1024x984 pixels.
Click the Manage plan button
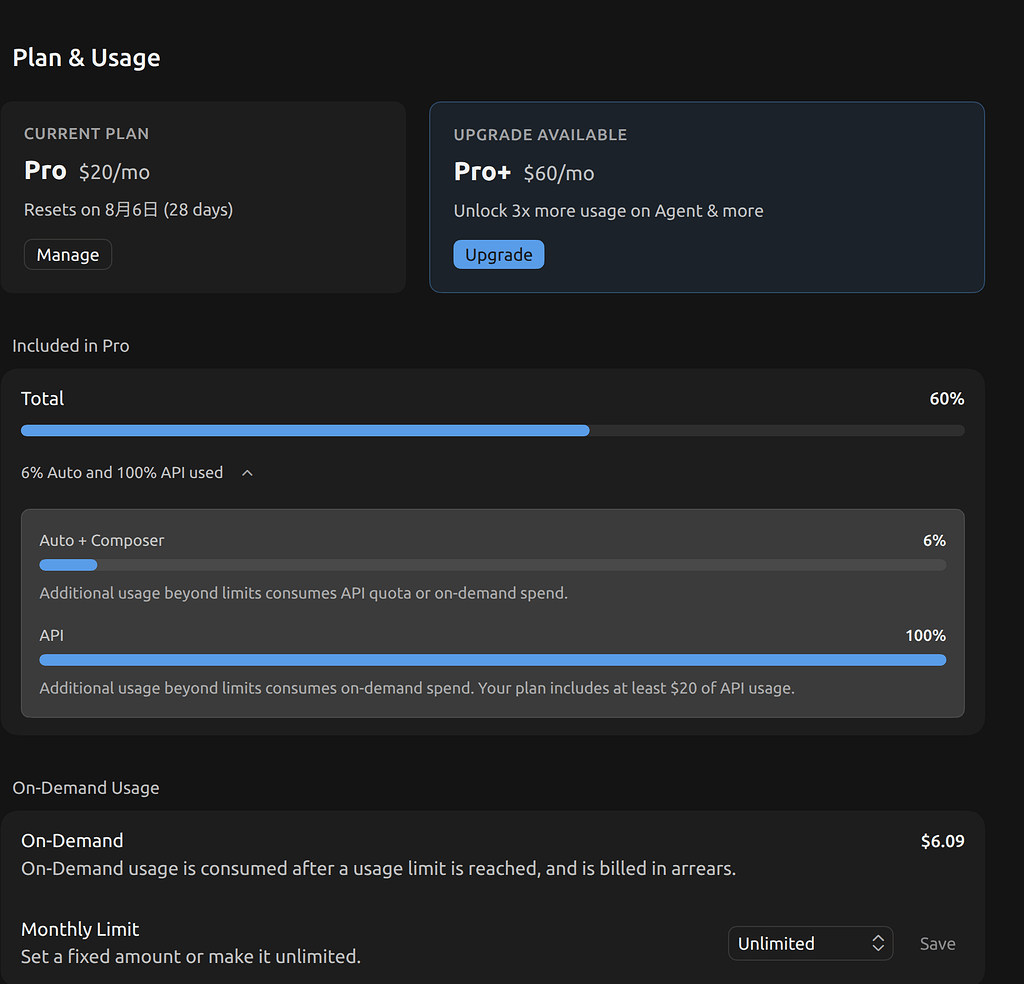pyautogui.click(x=68, y=255)
